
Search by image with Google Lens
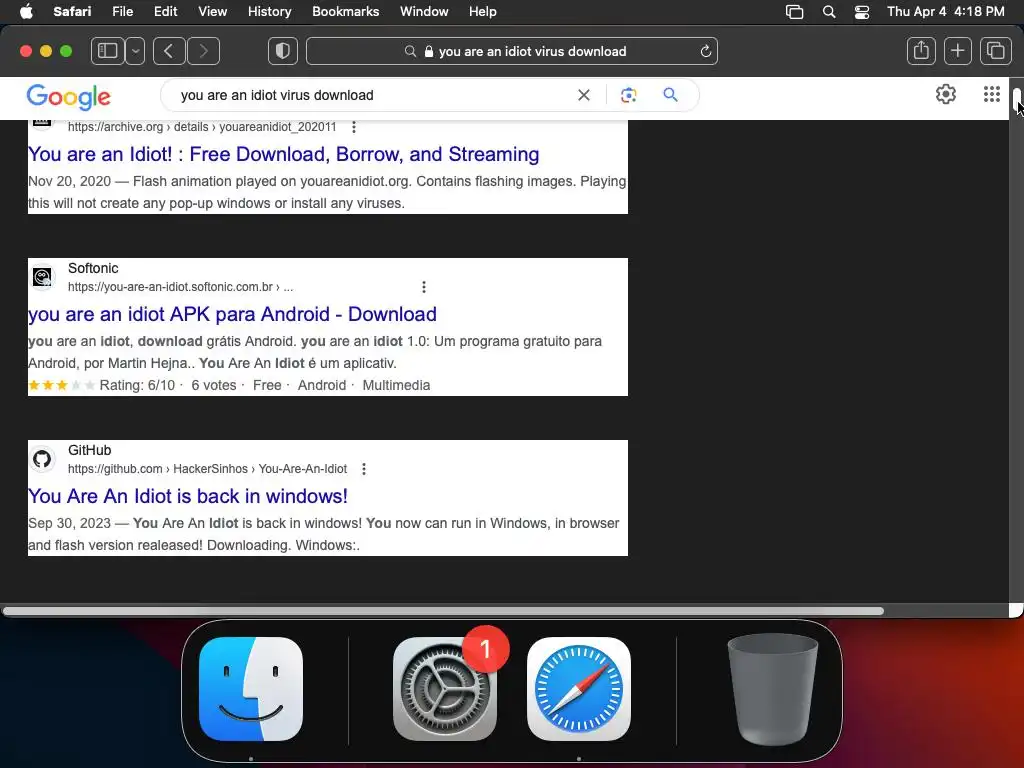[x=628, y=95]
